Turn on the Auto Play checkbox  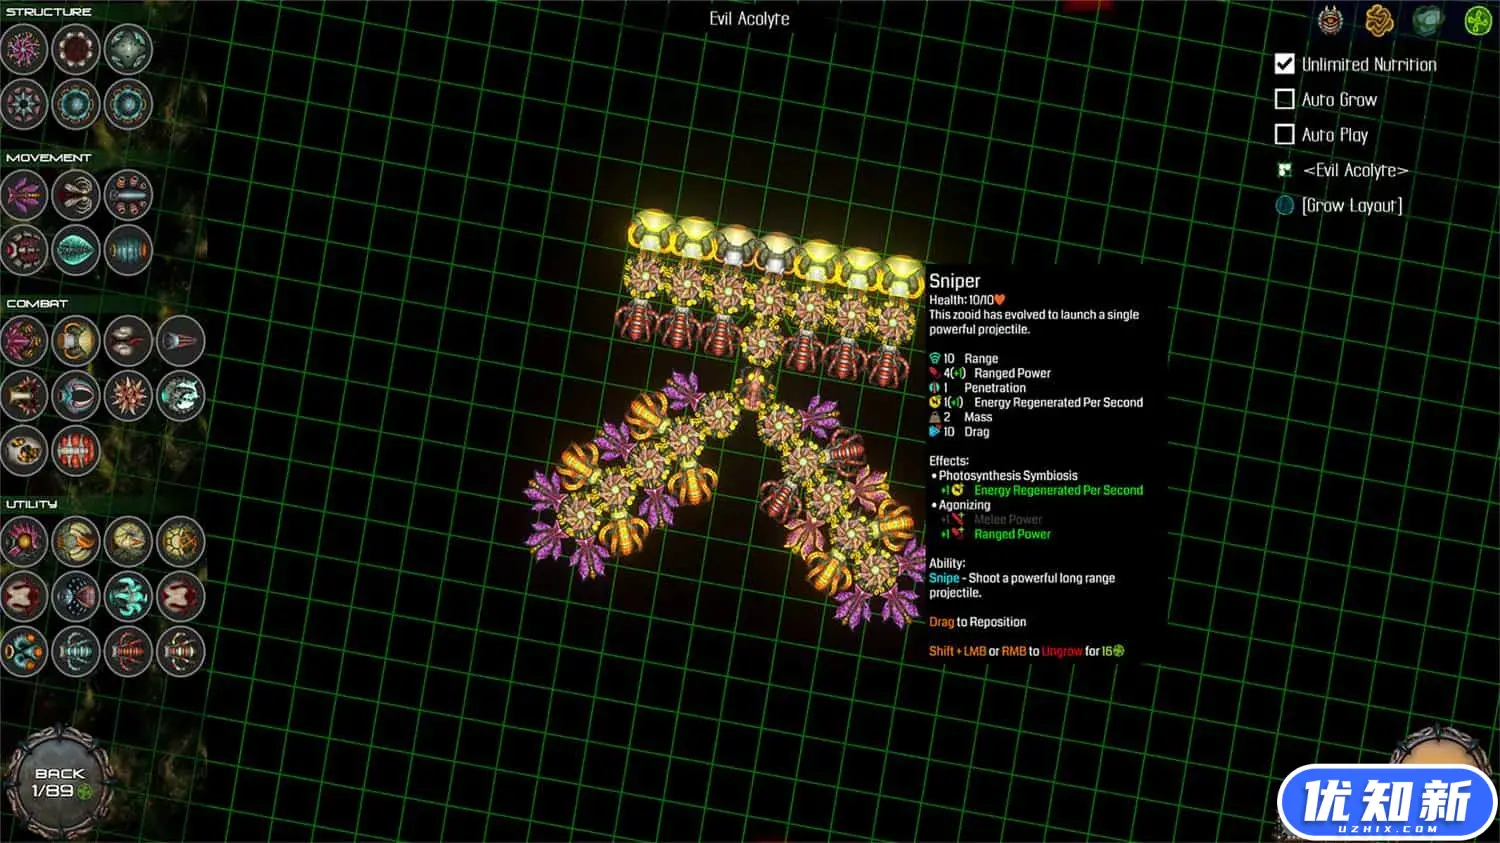[x=1285, y=134]
